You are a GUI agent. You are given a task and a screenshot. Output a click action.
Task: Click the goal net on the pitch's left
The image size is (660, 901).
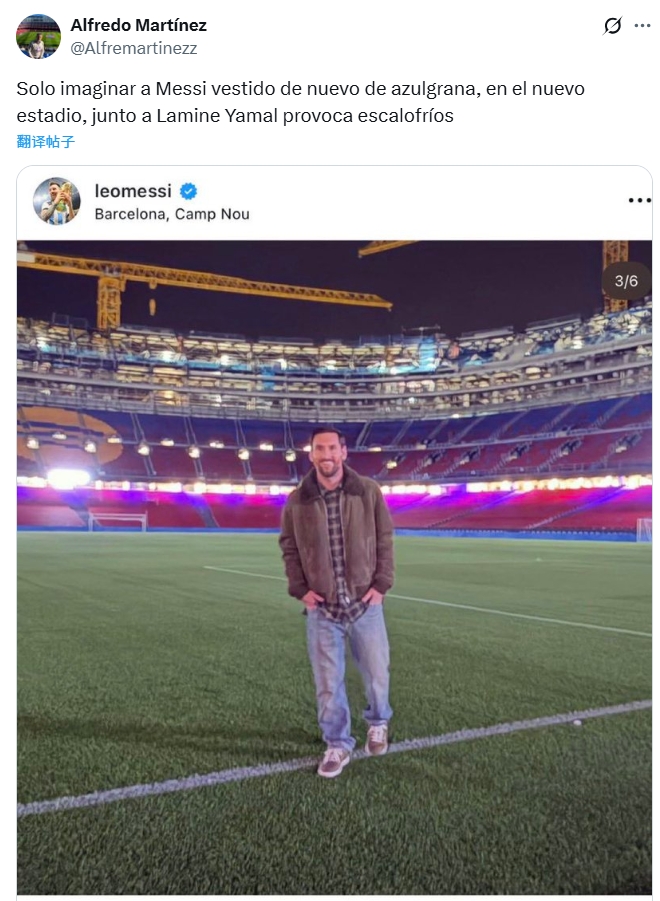pyautogui.click(x=116, y=521)
